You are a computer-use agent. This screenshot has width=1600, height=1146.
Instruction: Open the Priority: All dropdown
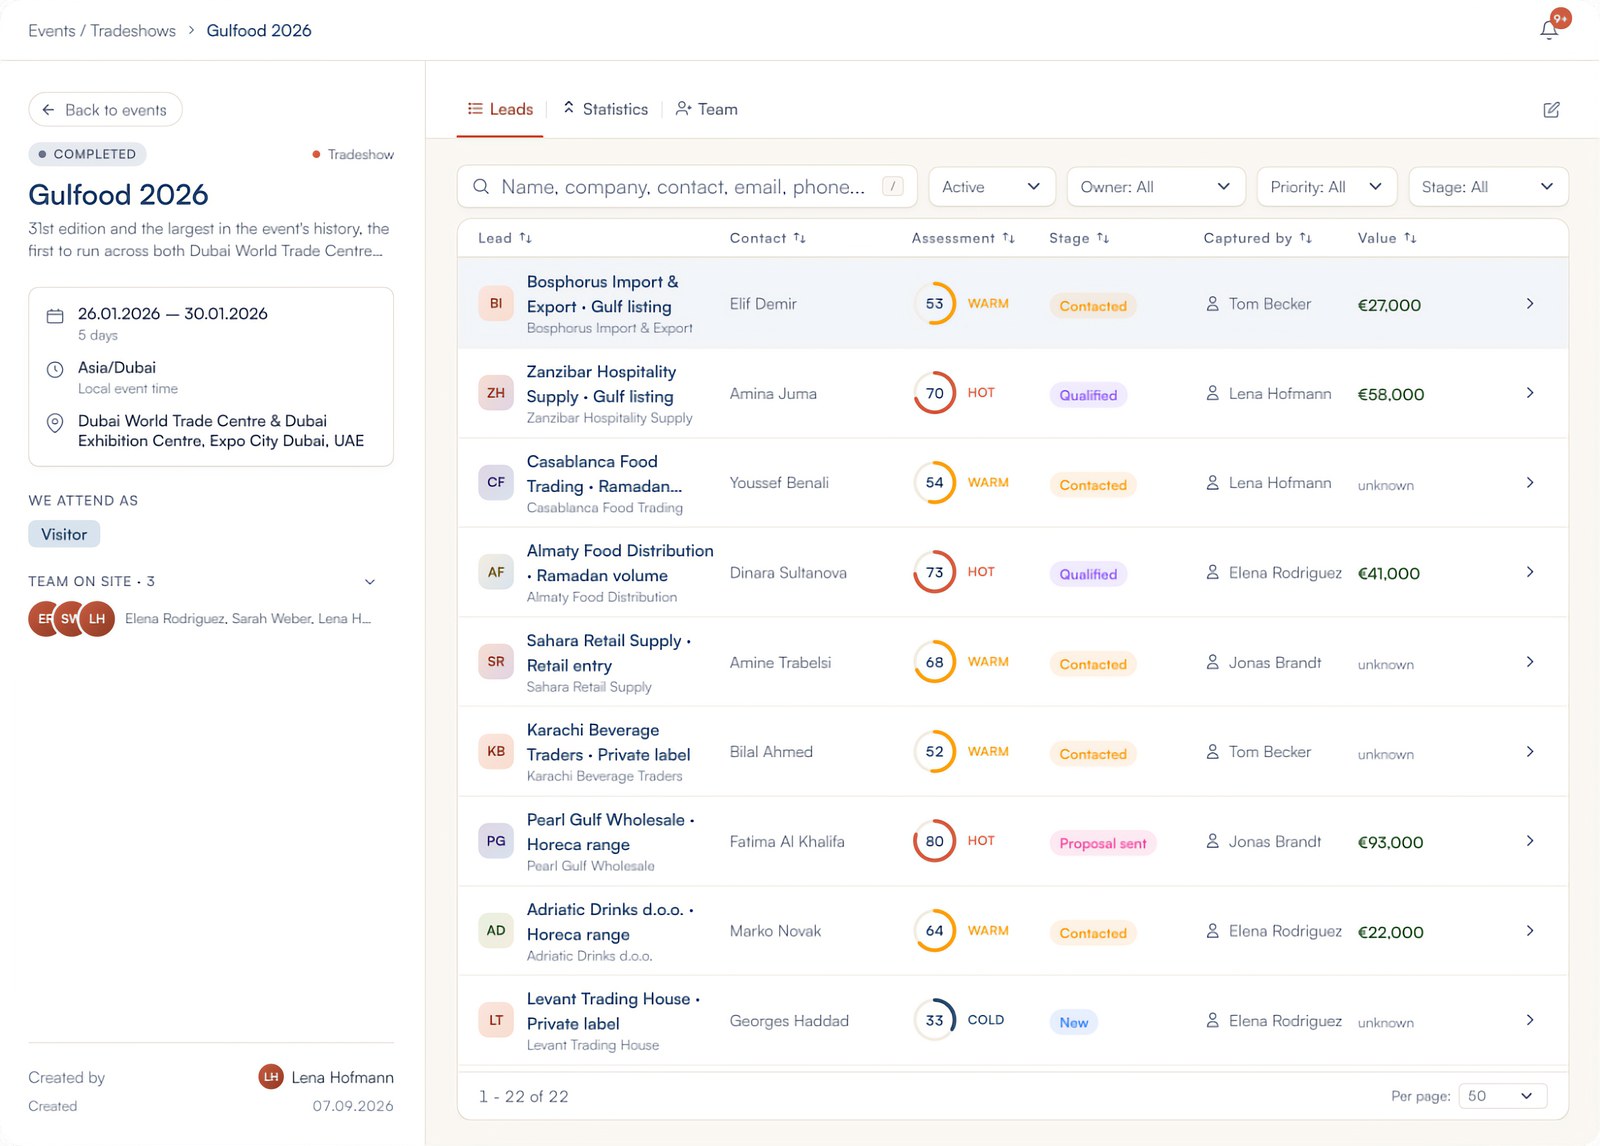pyautogui.click(x=1327, y=187)
